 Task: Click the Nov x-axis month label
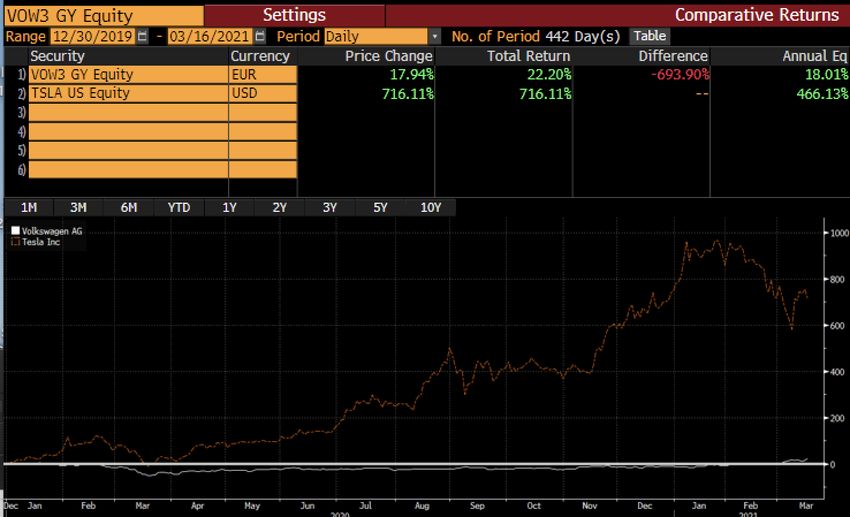pos(589,506)
